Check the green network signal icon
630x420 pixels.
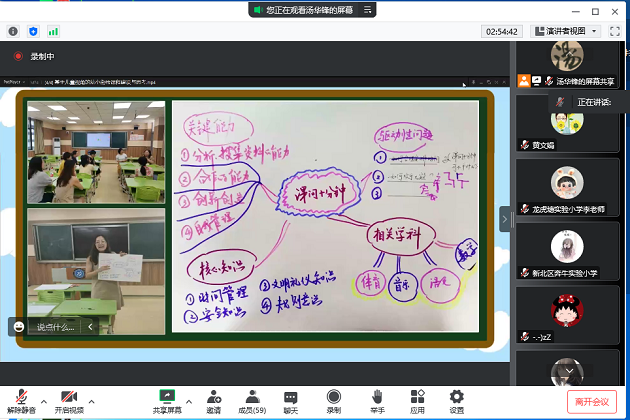point(53,31)
